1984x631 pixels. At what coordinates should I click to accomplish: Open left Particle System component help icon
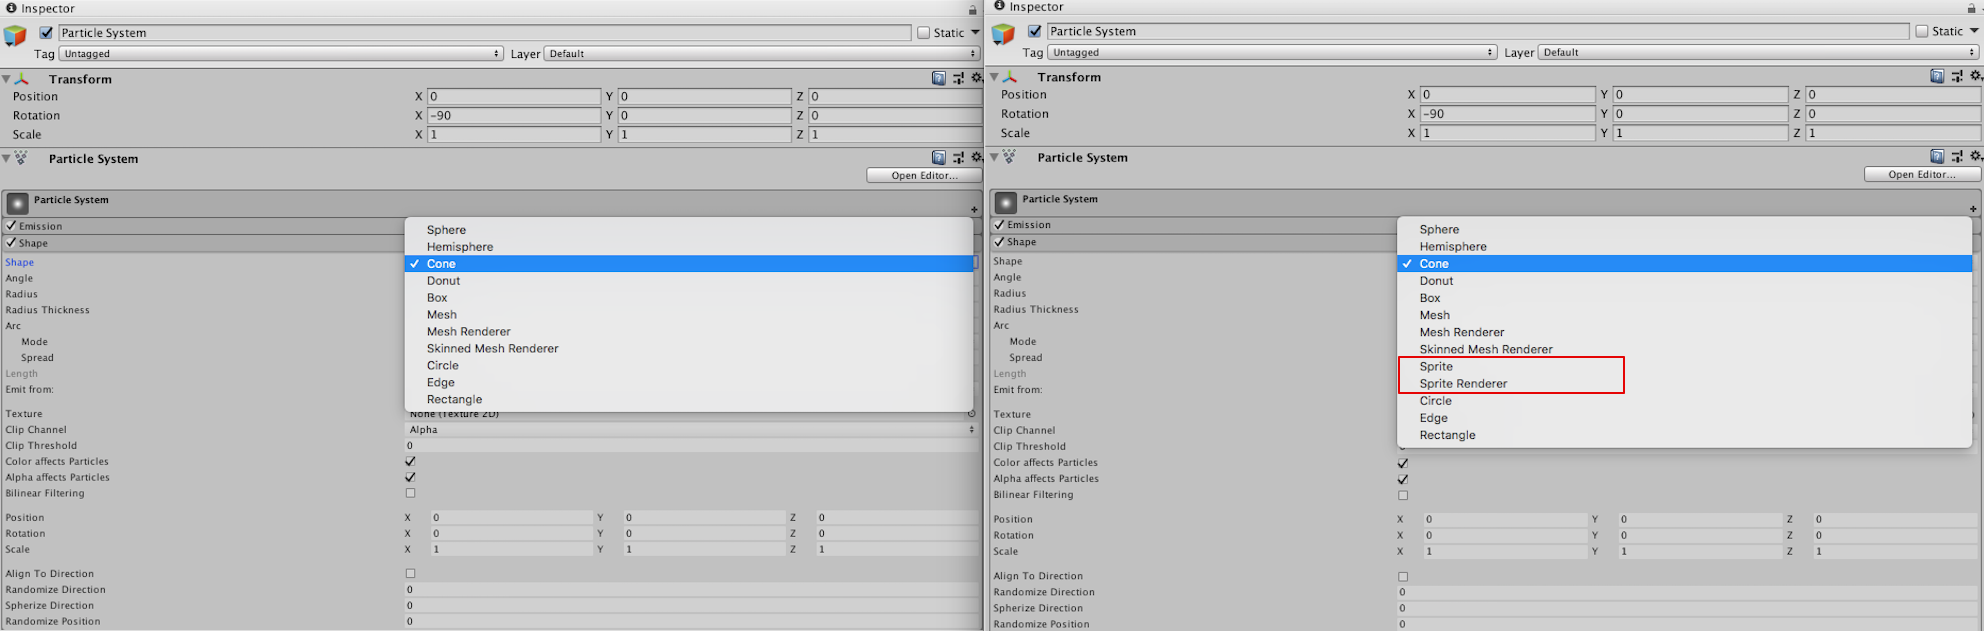coord(938,158)
